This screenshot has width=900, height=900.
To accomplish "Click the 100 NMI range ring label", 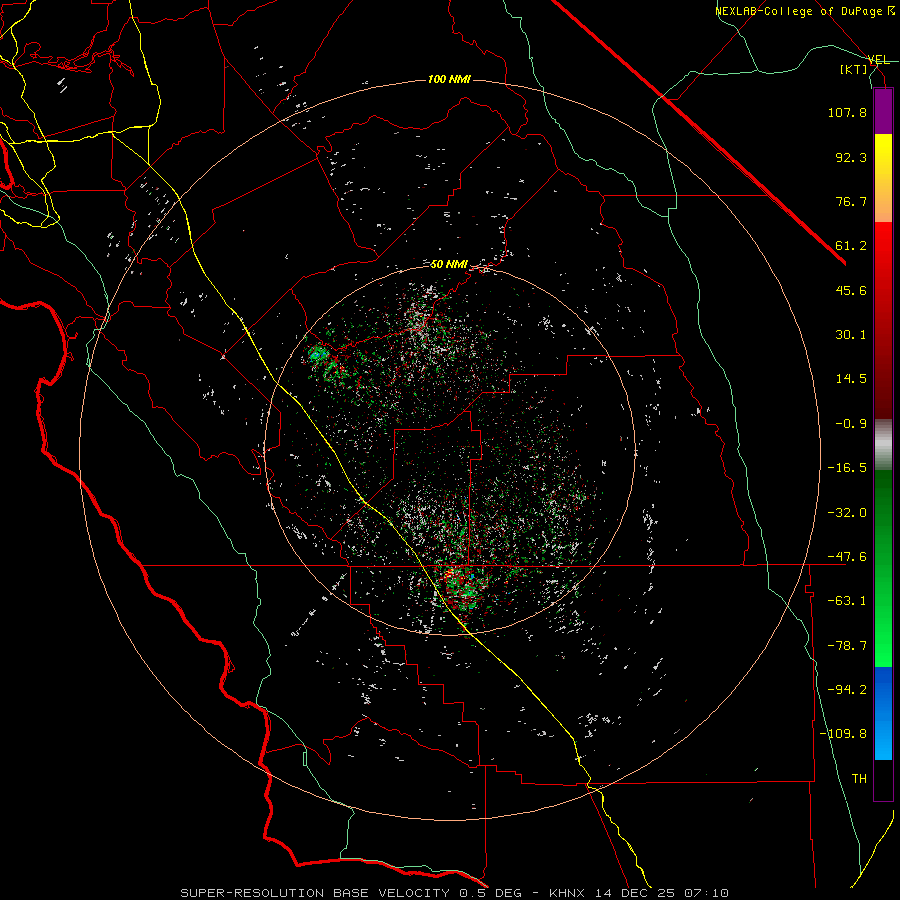I will [449, 79].
